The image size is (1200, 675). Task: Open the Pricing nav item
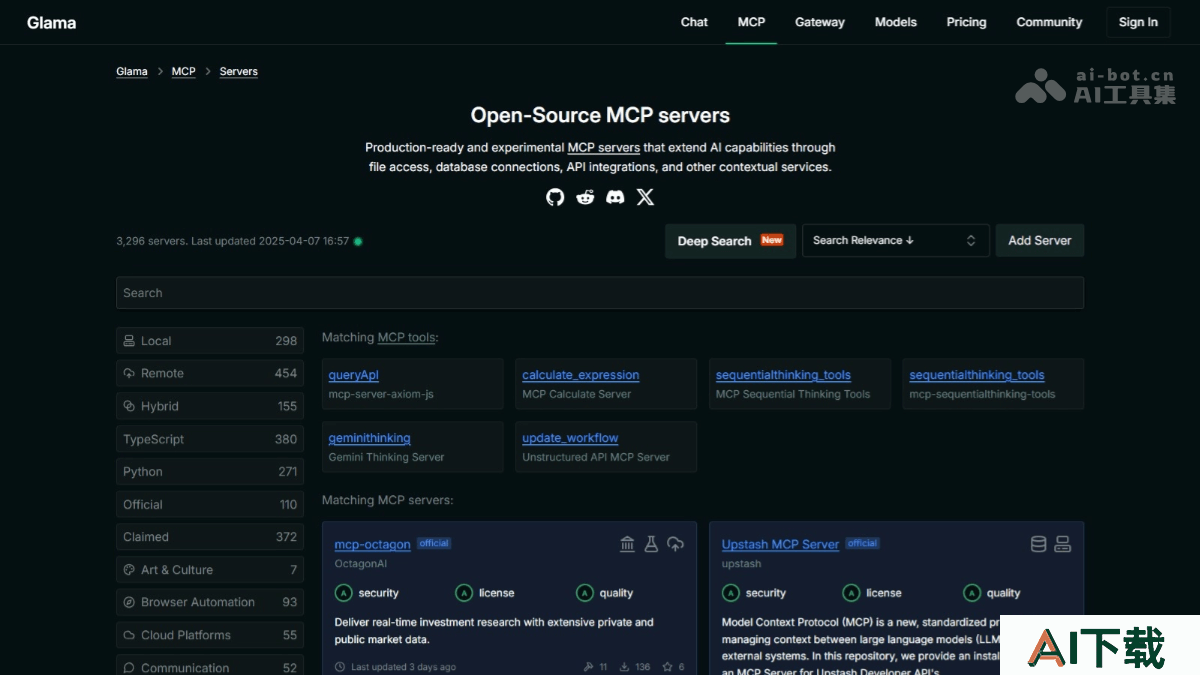tap(966, 22)
